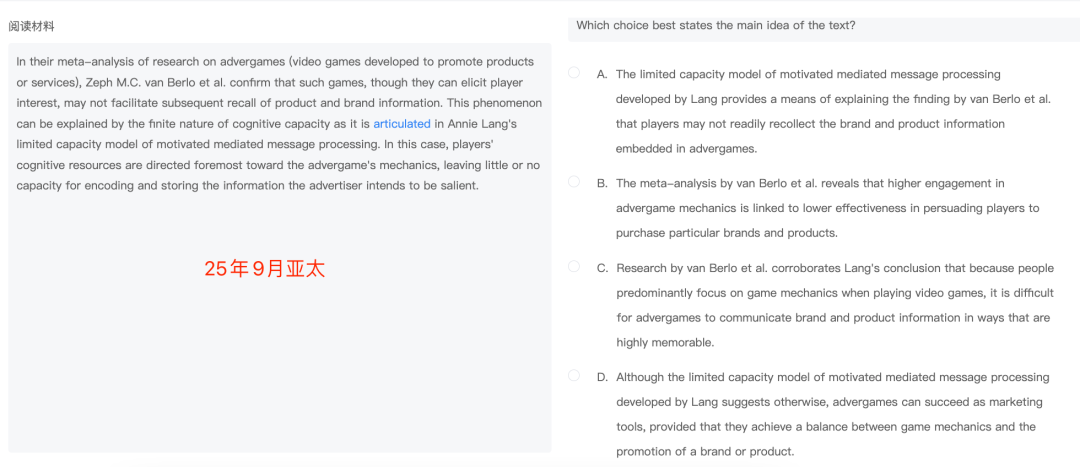Screen dimensions: 1080x467
Task: Select the radio button for option A
Action: [x=574, y=72]
